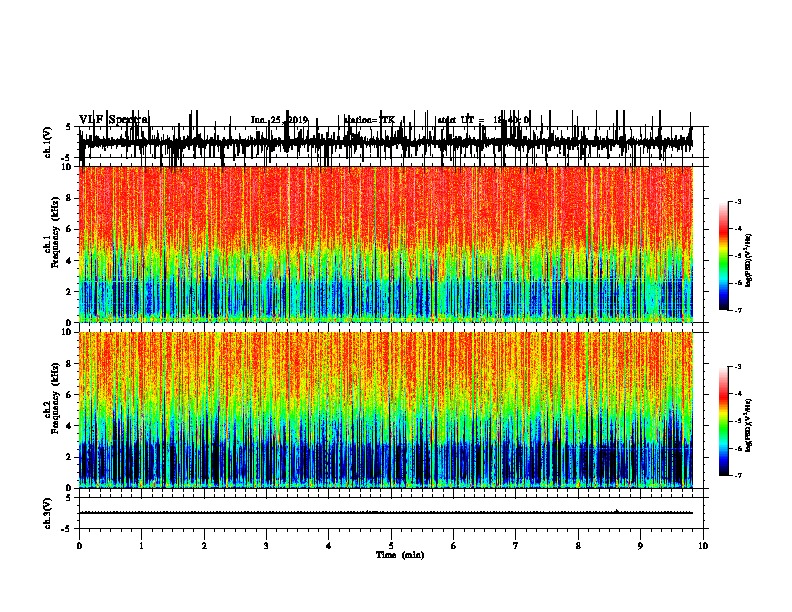Click the "VLF Spectra" title text
This screenshot has width=792, height=612.
coord(114,120)
